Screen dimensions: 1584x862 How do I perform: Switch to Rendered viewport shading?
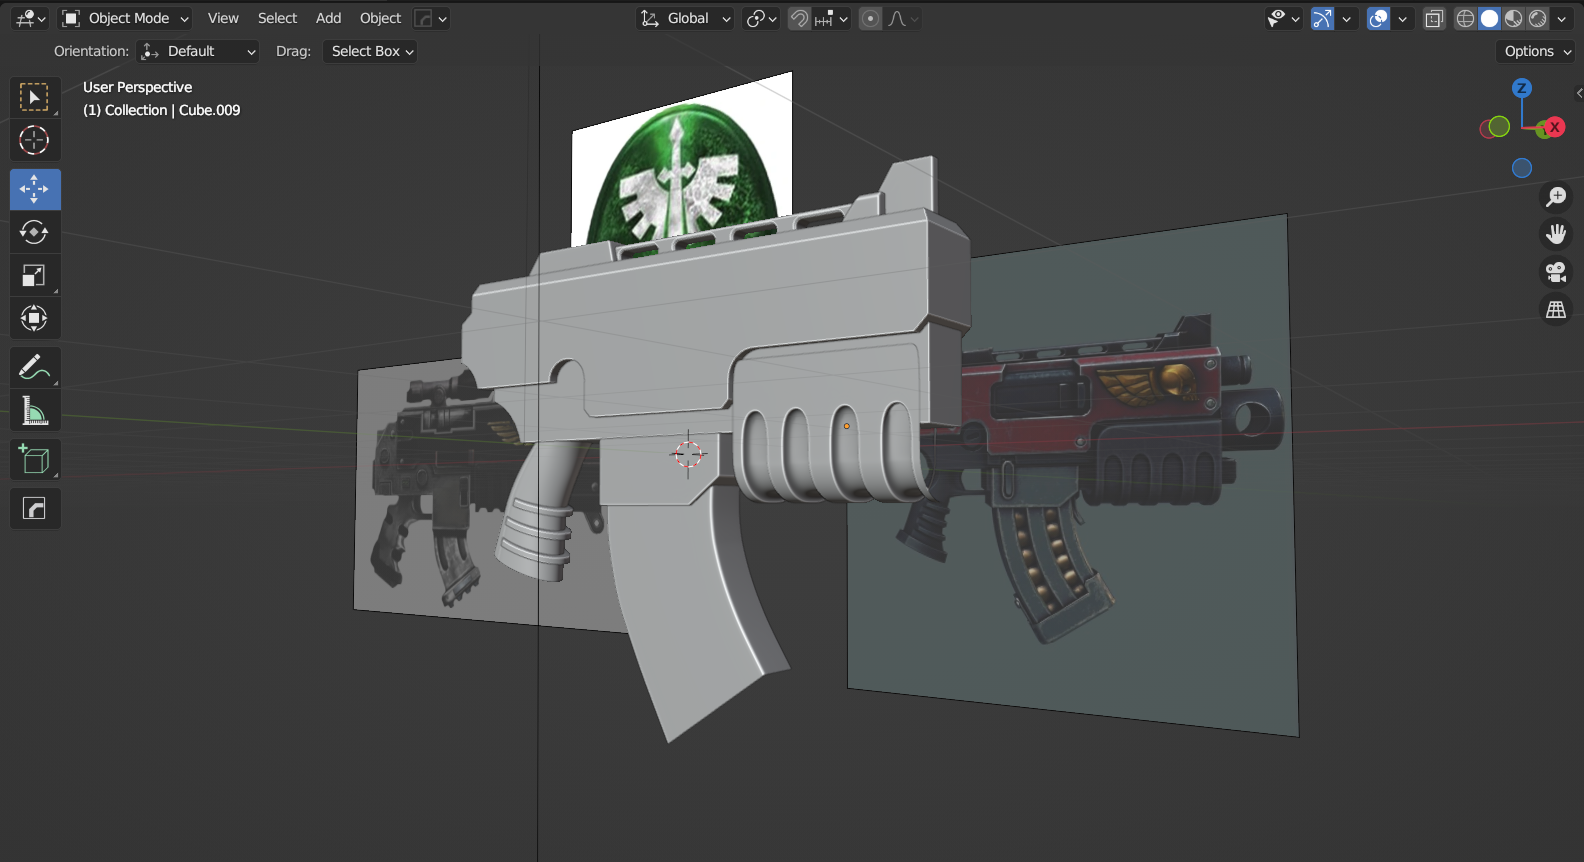(x=1537, y=18)
